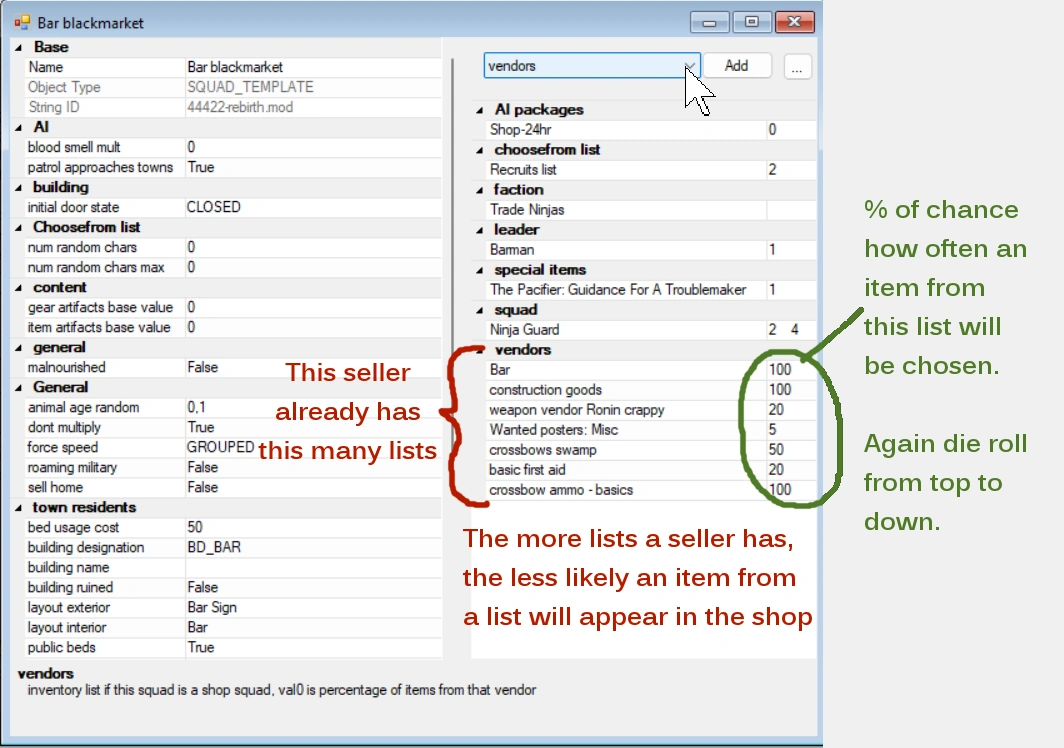Viewport: 1064px width, 748px height.
Task: Collapse the special items section
Action: click(x=479, y=270)
